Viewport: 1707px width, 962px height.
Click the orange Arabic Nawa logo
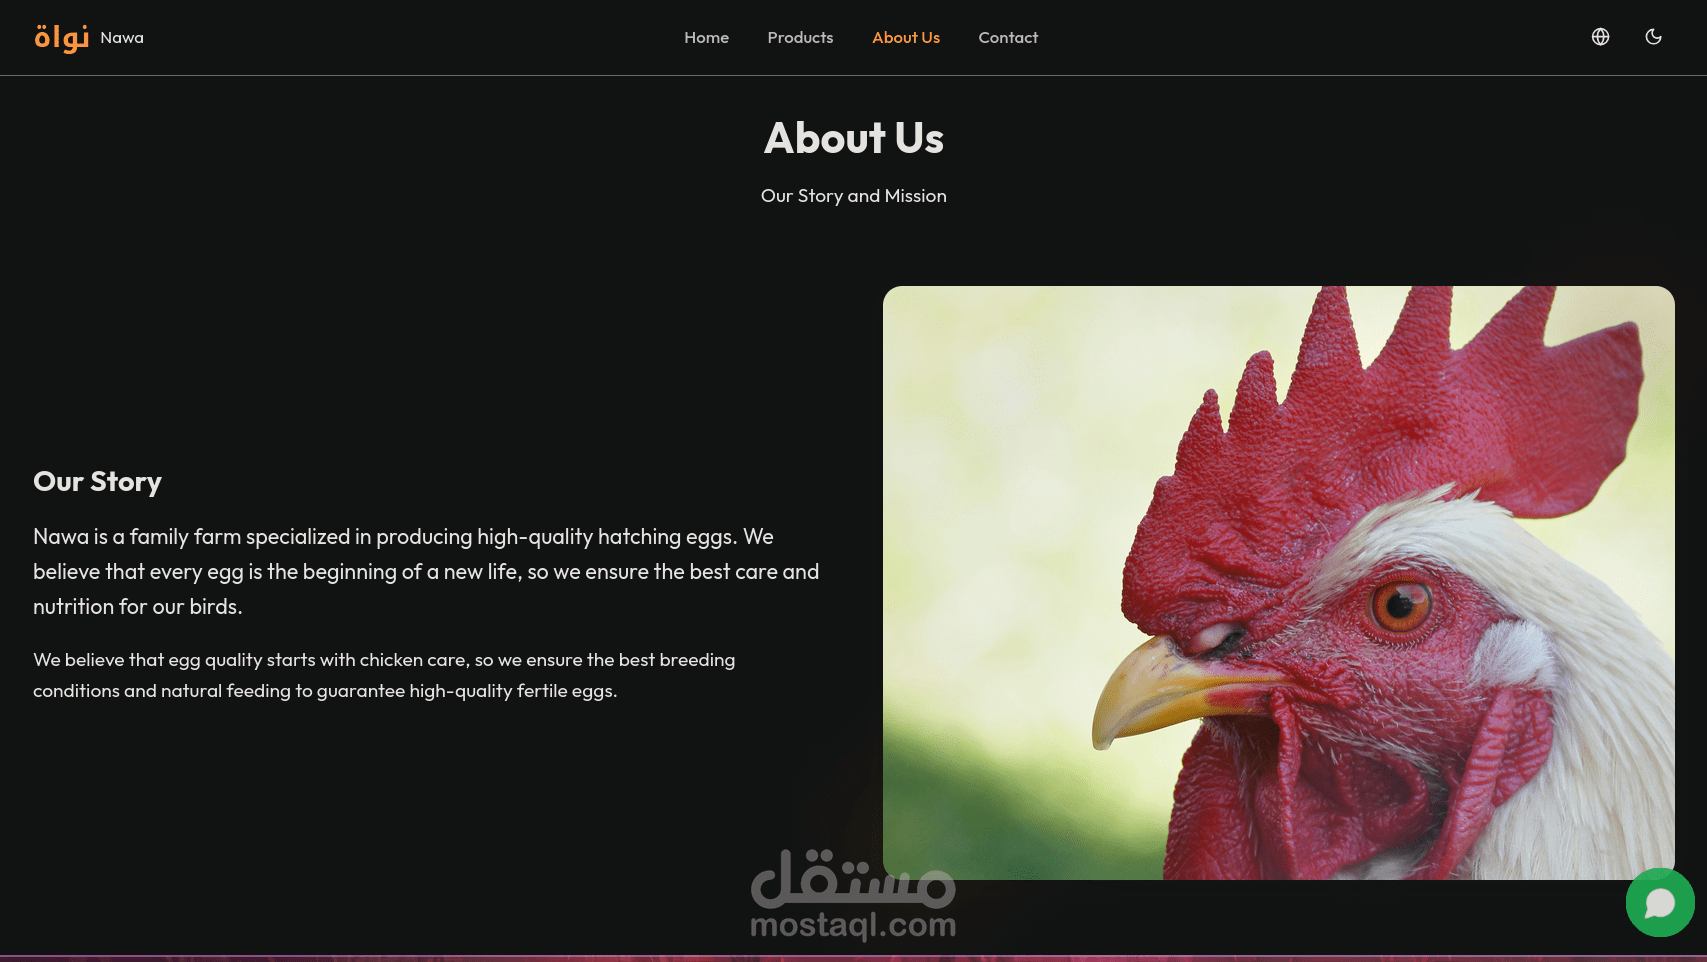point(62,38)
